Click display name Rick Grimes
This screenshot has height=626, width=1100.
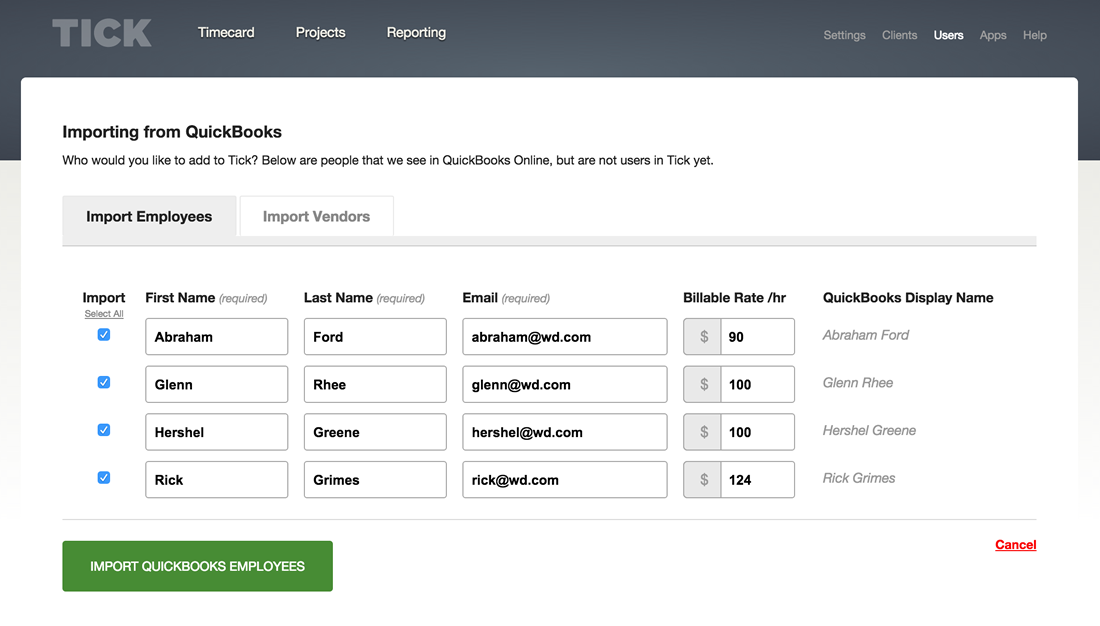(859, 479)
